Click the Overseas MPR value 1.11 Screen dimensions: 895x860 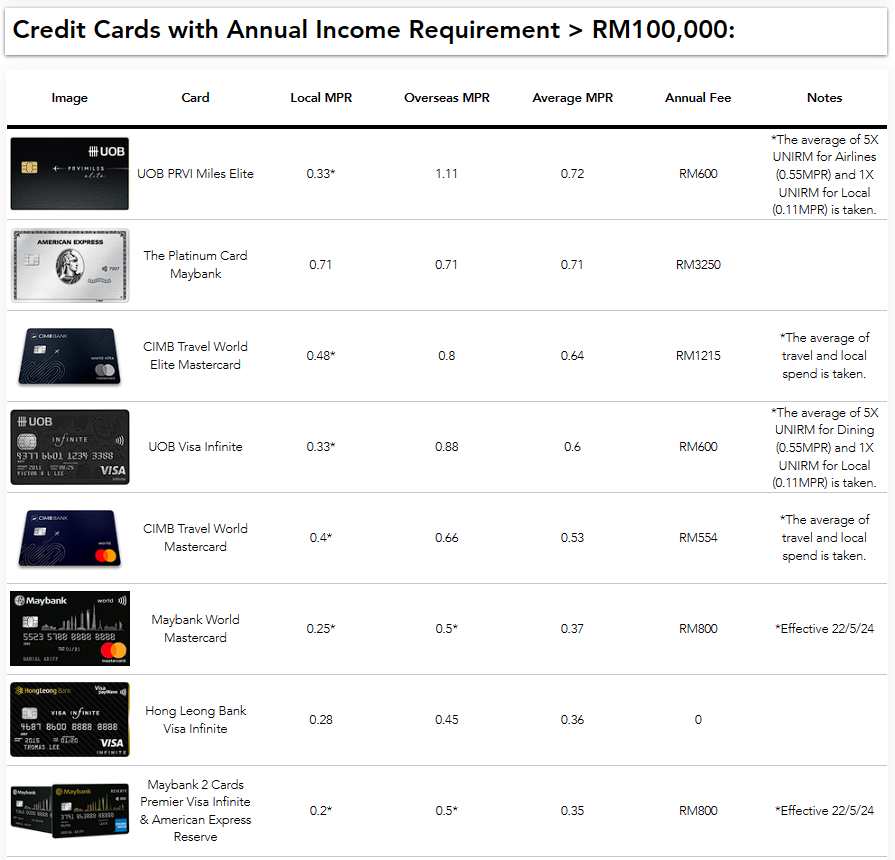[x=446, y=173]
